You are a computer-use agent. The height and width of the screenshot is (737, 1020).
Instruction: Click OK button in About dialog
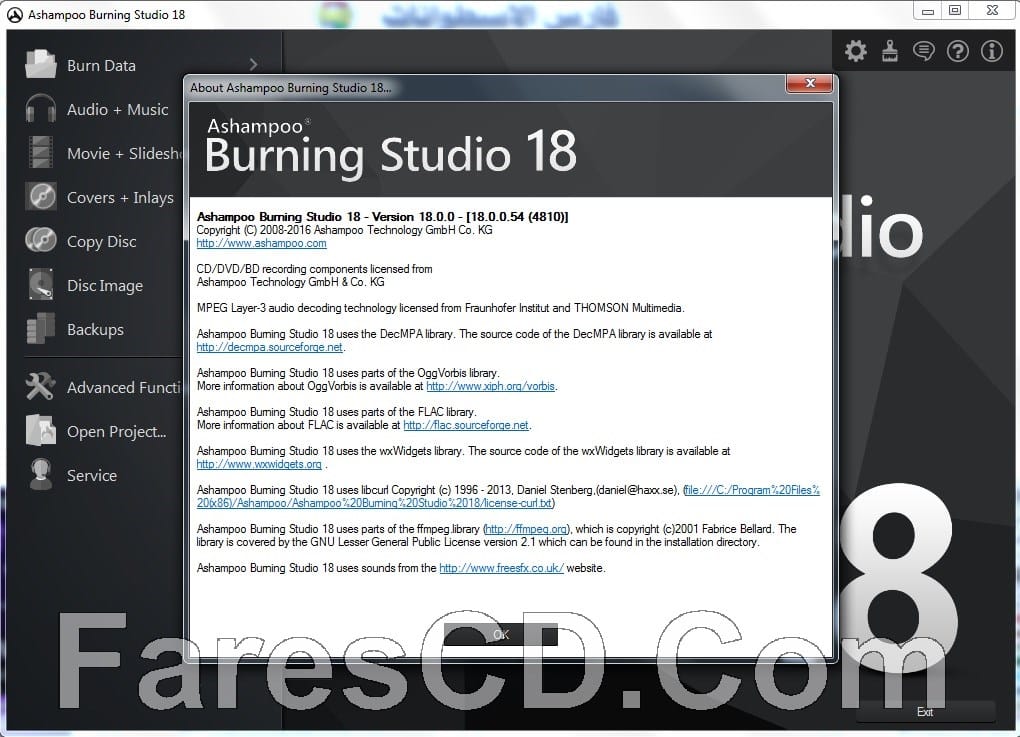pyautogui.click(x=500, y=634)
